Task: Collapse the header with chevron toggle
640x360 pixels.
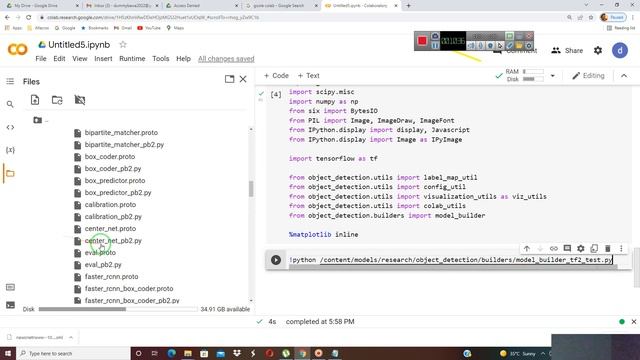Action: coord(624,76)
